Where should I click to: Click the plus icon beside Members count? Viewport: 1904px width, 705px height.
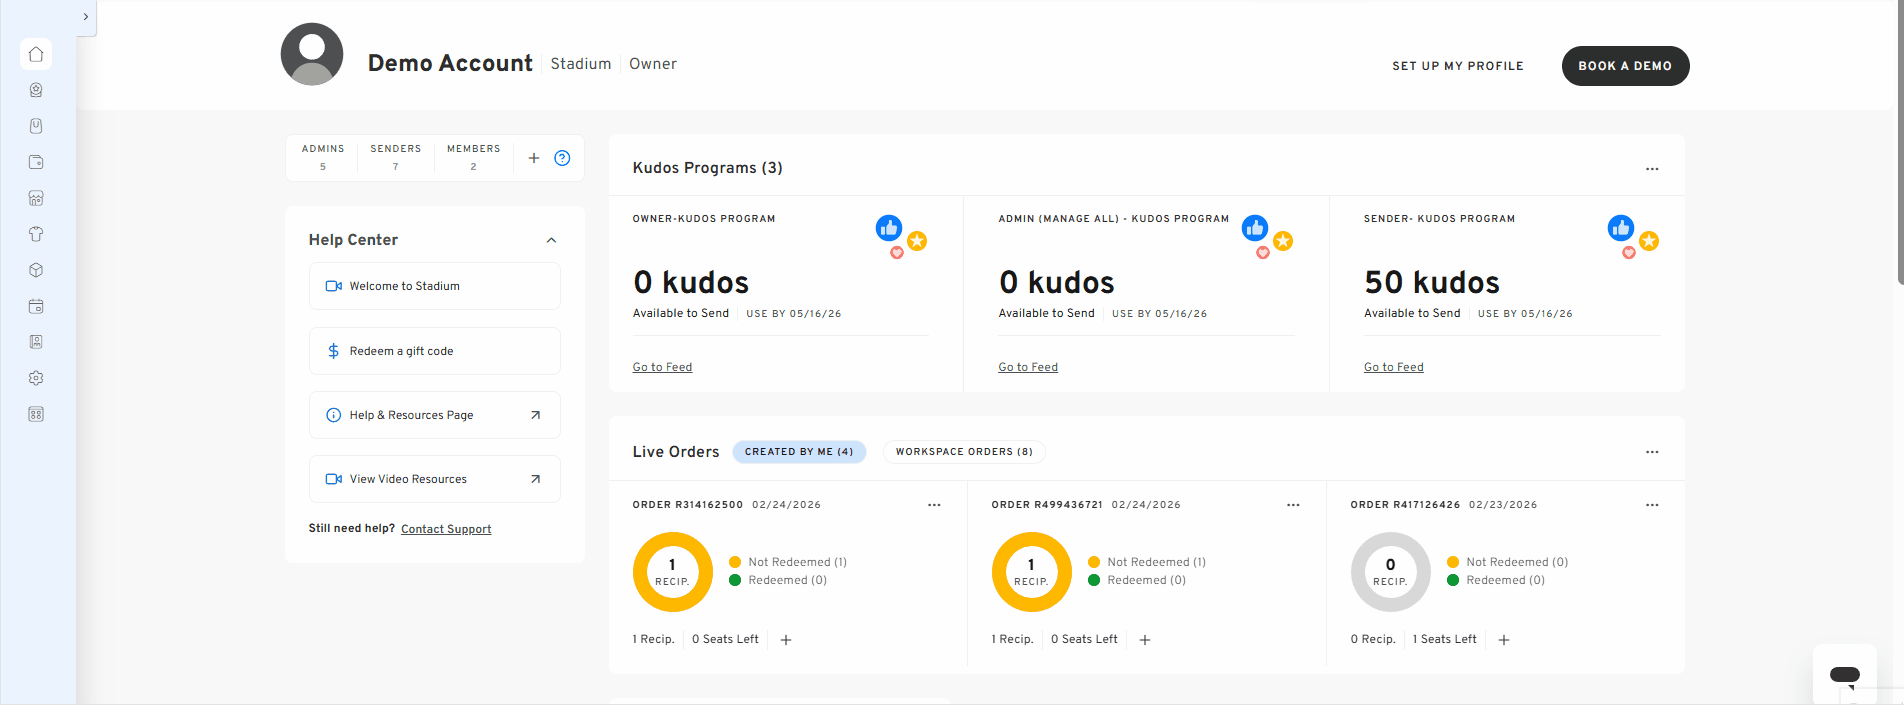click(534, 158)
